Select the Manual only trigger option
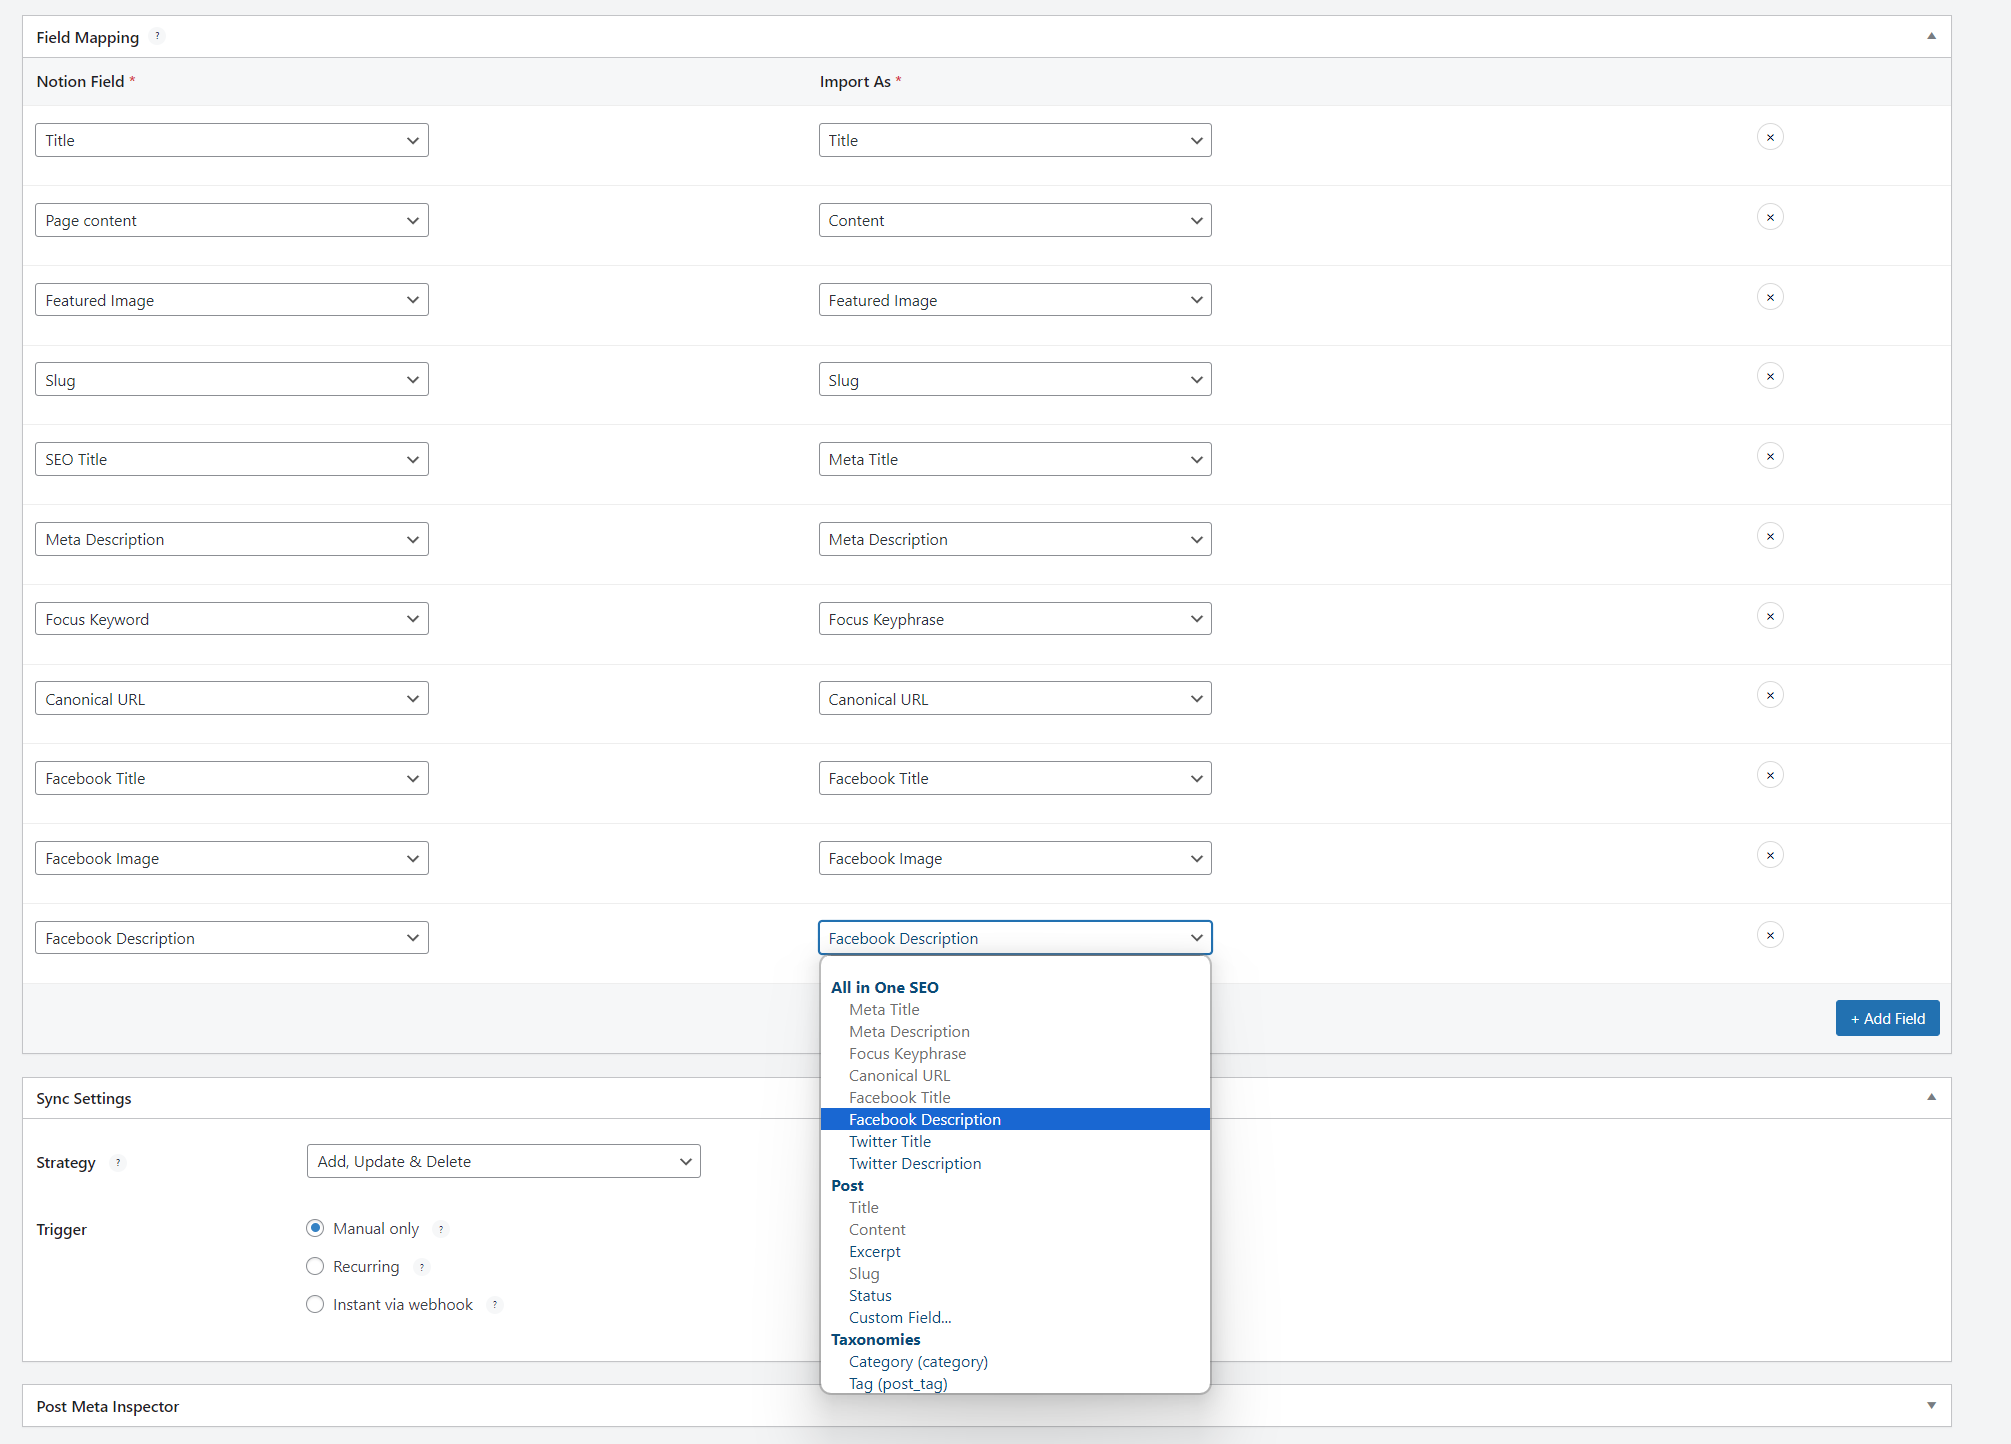The image size is (2011, 1444). point(315,1228)
